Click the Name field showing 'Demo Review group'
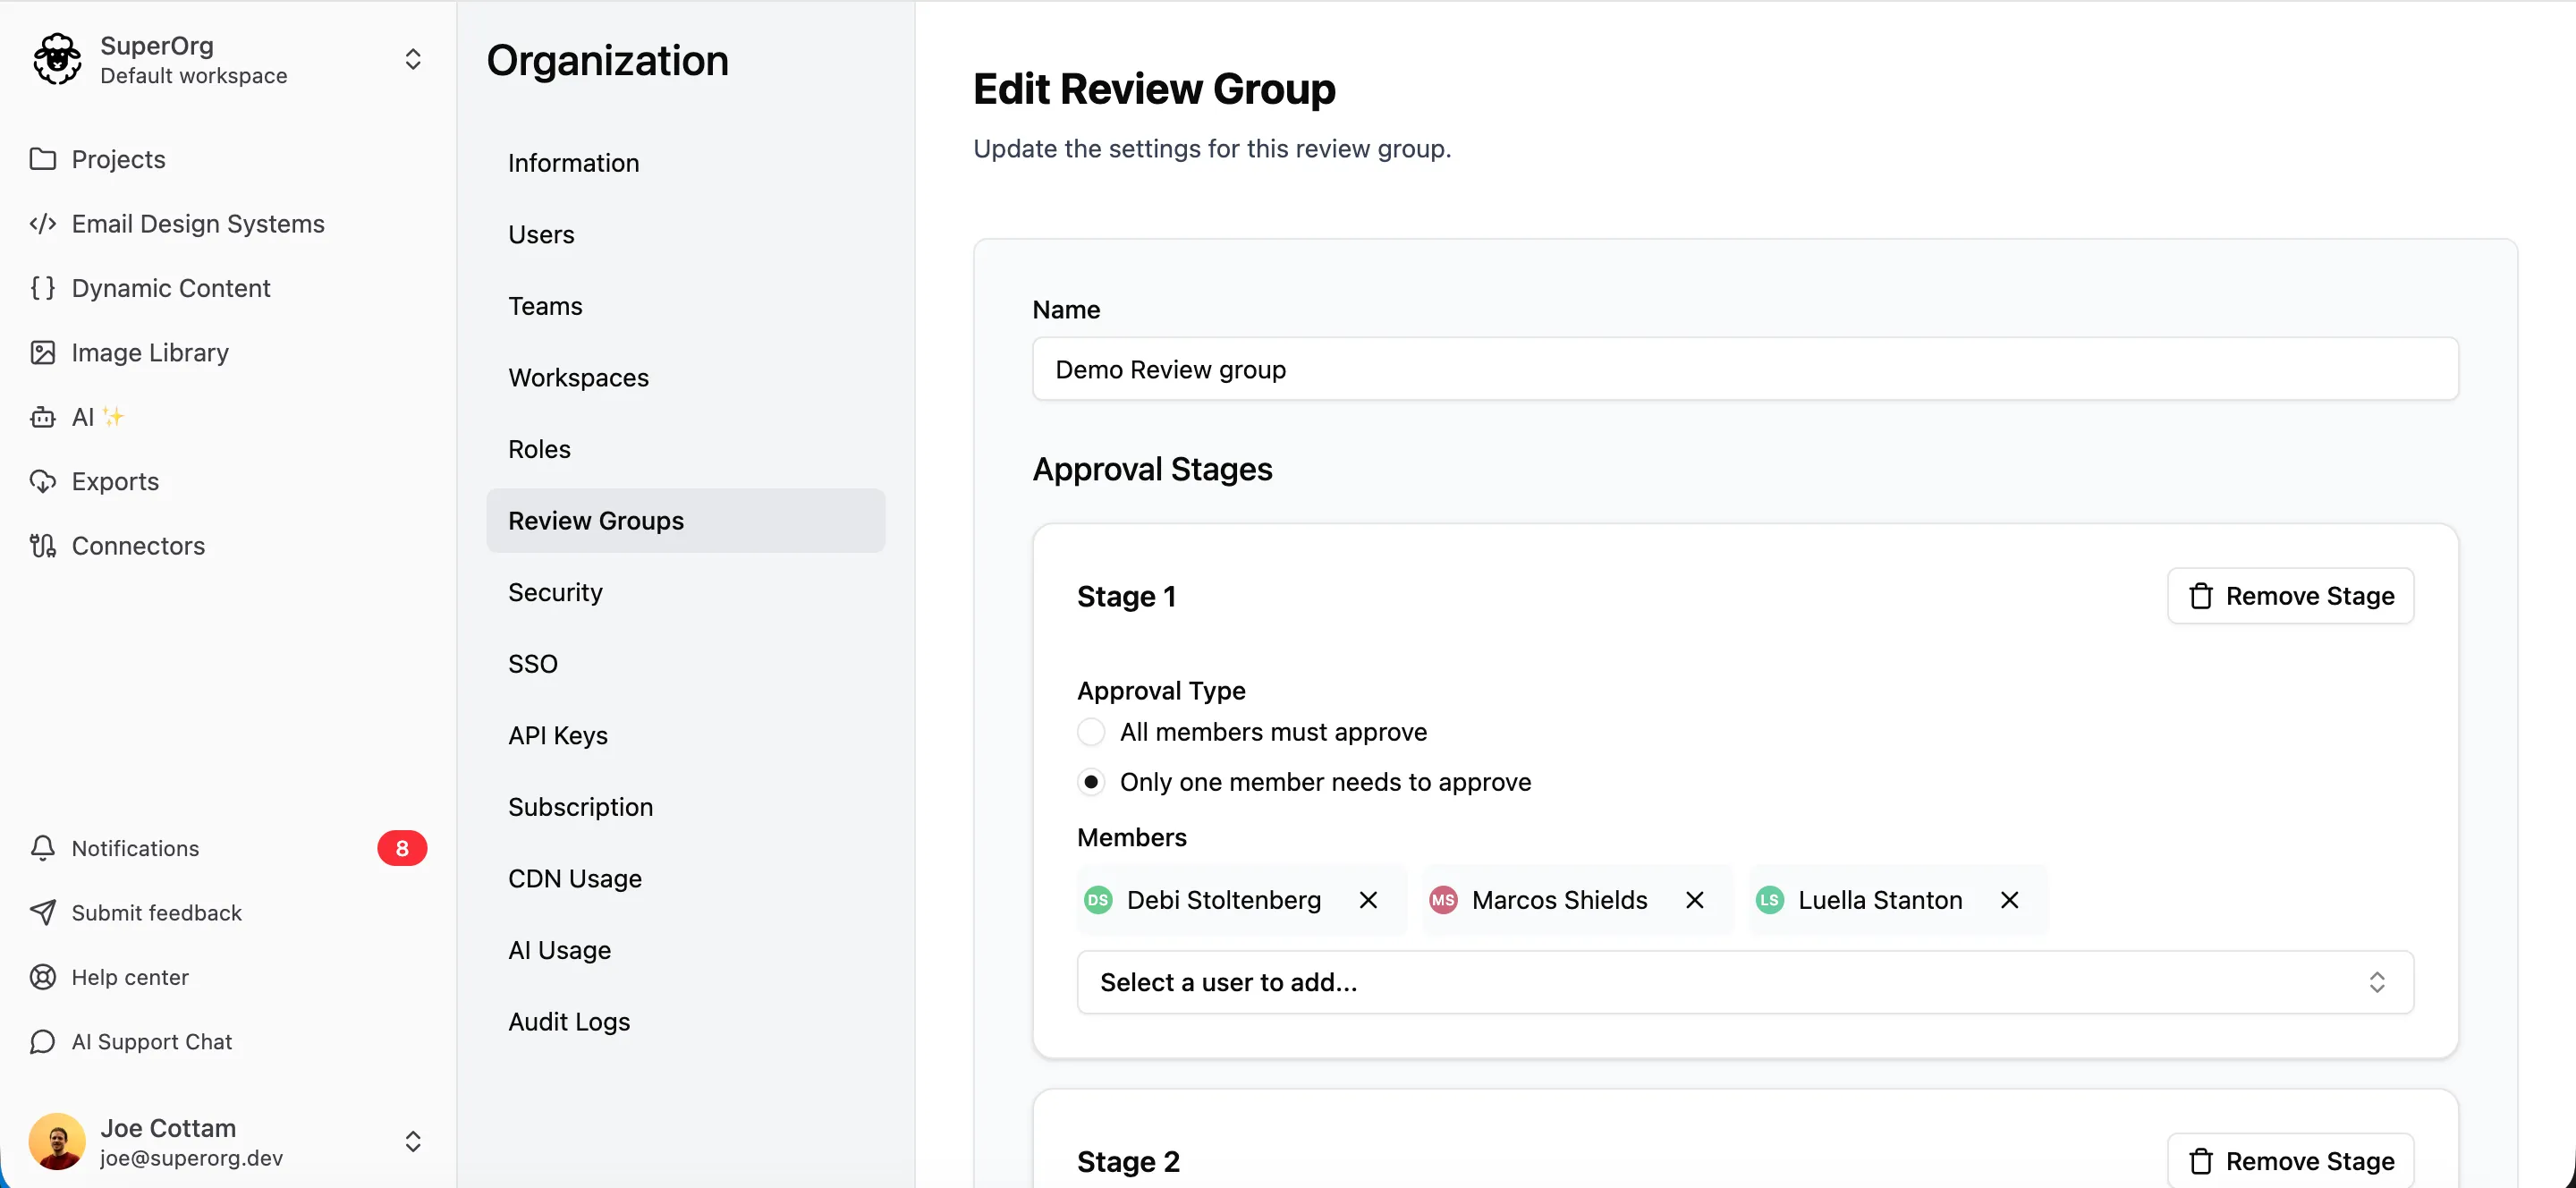Image resolution: width=2576 pixels, height=1188 pixels. click(1744, 369)
